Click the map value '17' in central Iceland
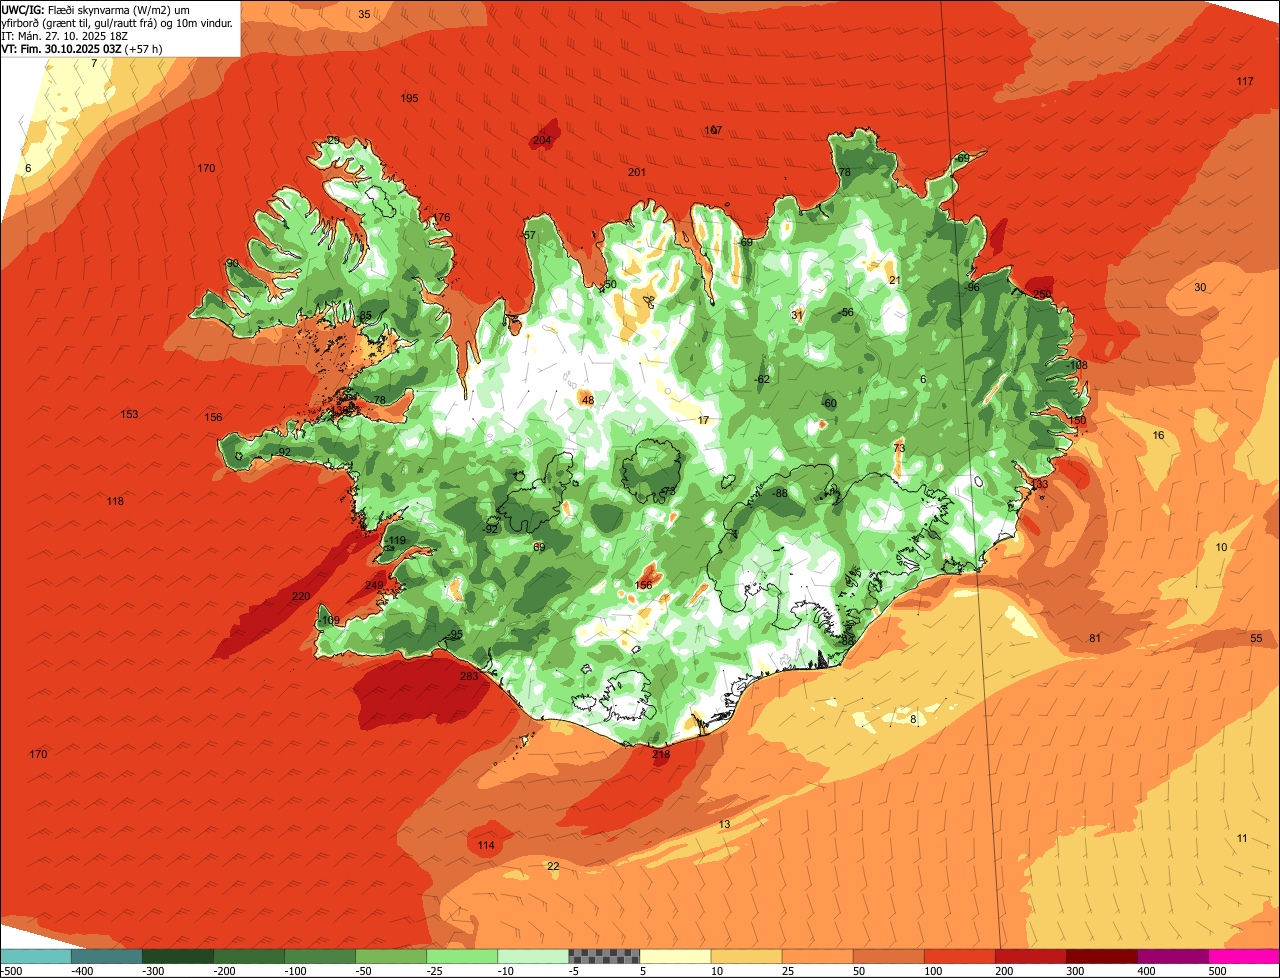The image size is (1280, 978). (x=703, y=420)
